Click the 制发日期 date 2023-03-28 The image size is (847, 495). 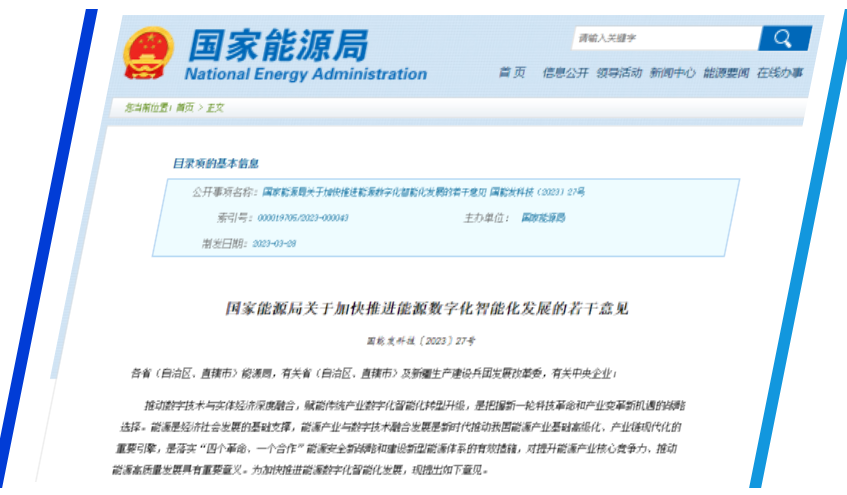(274, 244)
